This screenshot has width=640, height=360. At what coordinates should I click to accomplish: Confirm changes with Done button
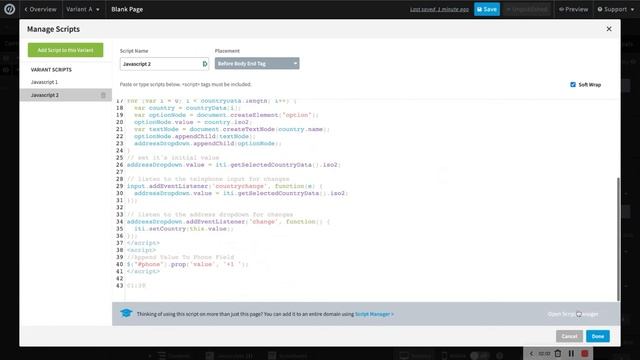[598, 336]
